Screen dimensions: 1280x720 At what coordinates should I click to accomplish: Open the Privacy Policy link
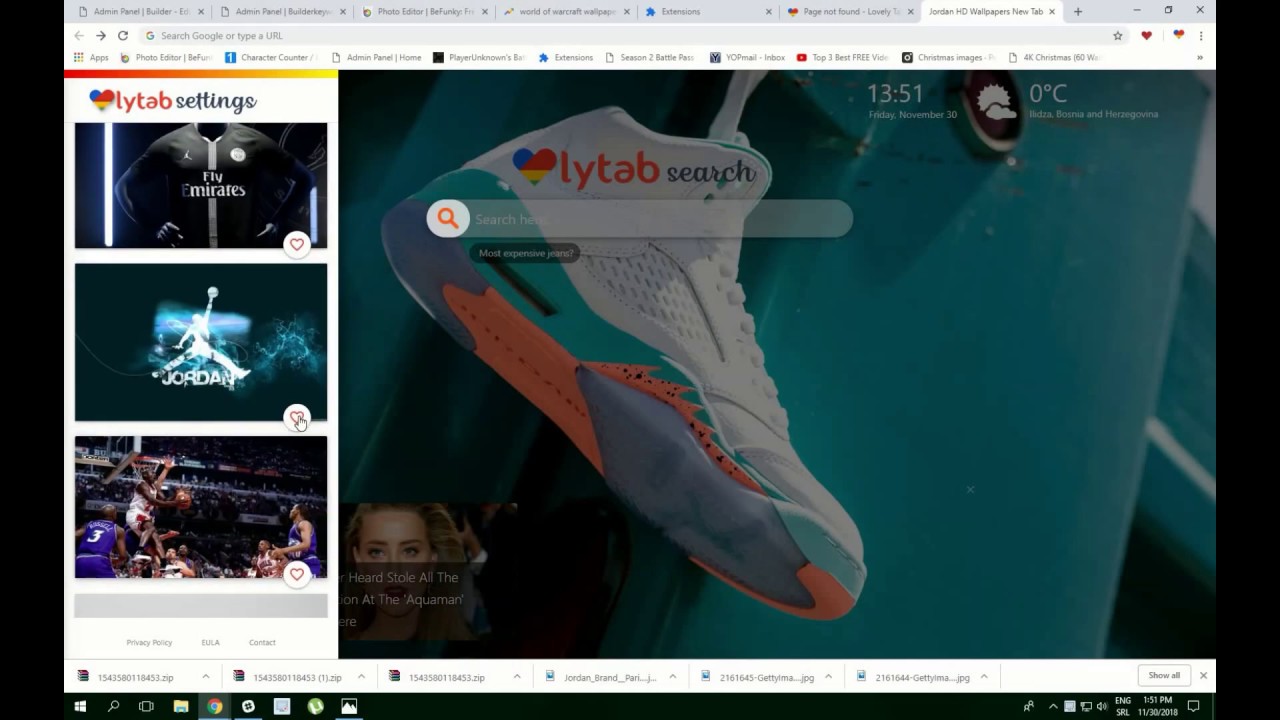(x=149, y=642)
